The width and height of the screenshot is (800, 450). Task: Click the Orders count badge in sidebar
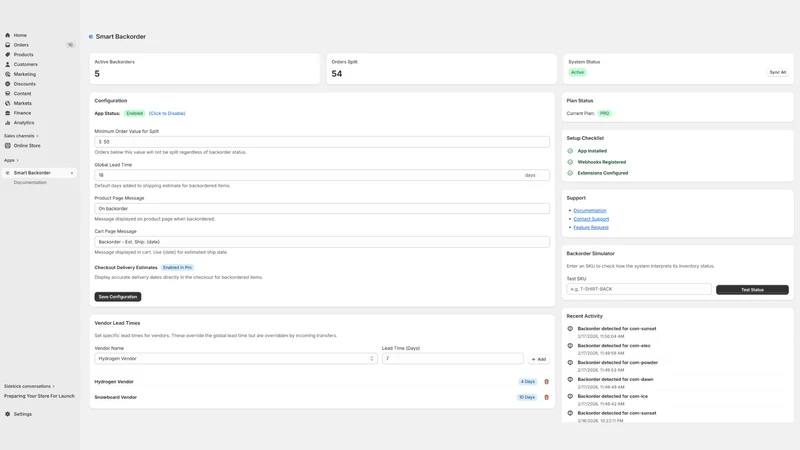[70, 45]
